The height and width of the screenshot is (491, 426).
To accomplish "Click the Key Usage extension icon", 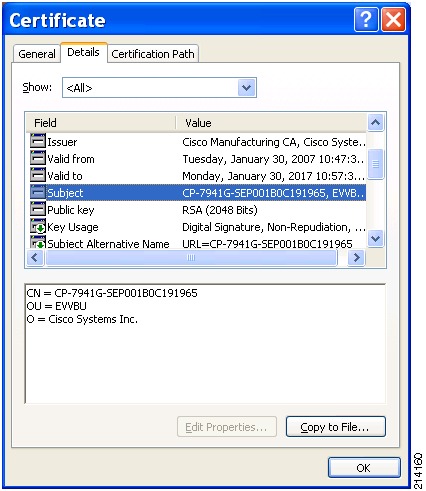I will click(x=38, y=226).
